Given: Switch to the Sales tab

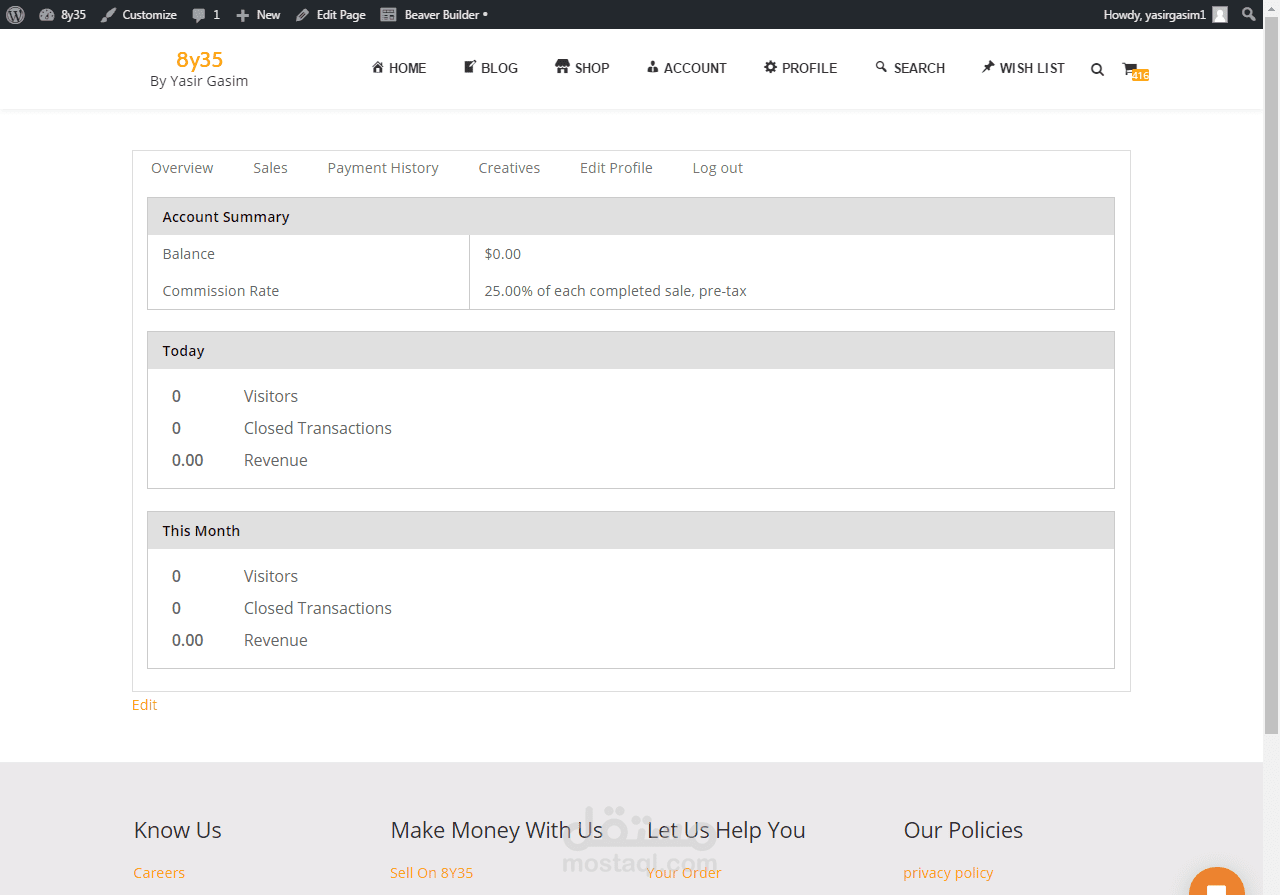Looking at the screenshot, I should [x=270, y=168].
